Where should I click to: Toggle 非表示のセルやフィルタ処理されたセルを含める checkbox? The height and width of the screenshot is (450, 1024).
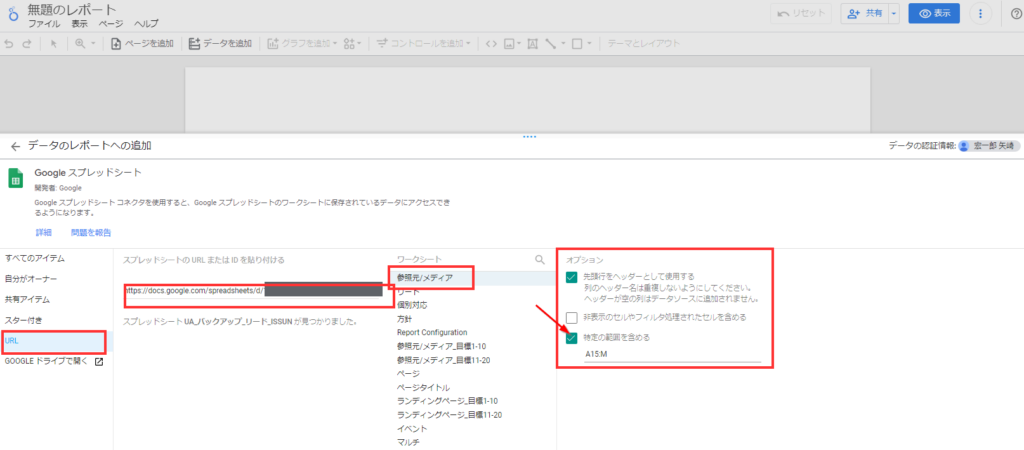(x=572, y=317)
